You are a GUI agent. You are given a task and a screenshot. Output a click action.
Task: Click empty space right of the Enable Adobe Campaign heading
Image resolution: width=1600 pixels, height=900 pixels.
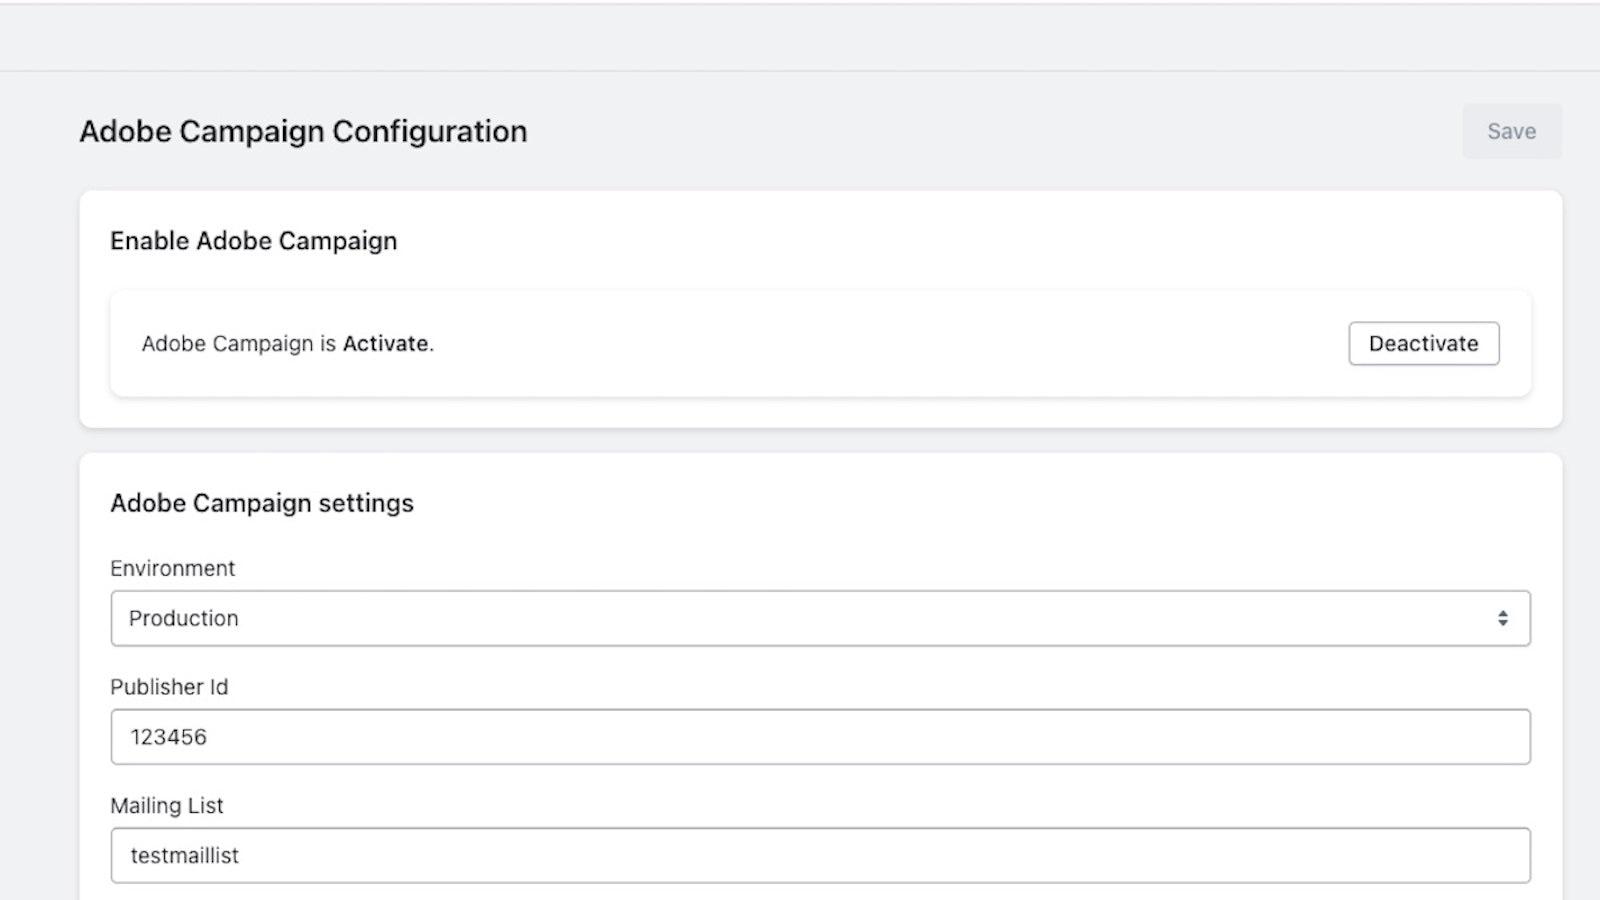coord(900,241)
